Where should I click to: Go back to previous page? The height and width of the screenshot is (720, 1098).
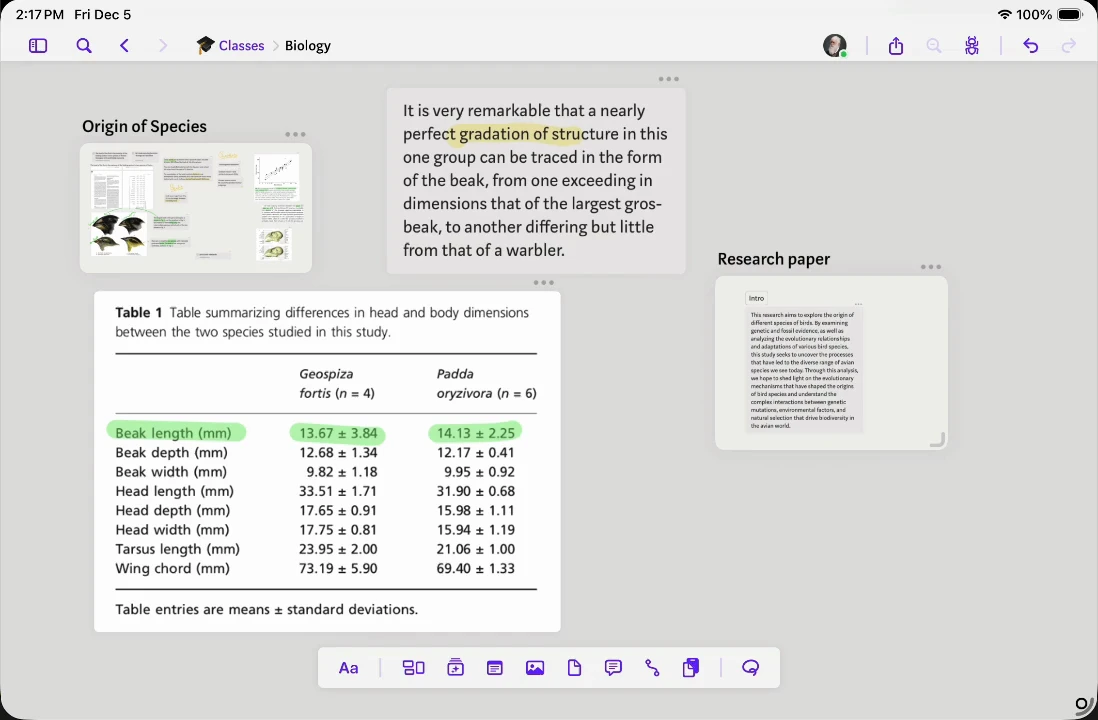pyautogui.click(x=125, y=46)
